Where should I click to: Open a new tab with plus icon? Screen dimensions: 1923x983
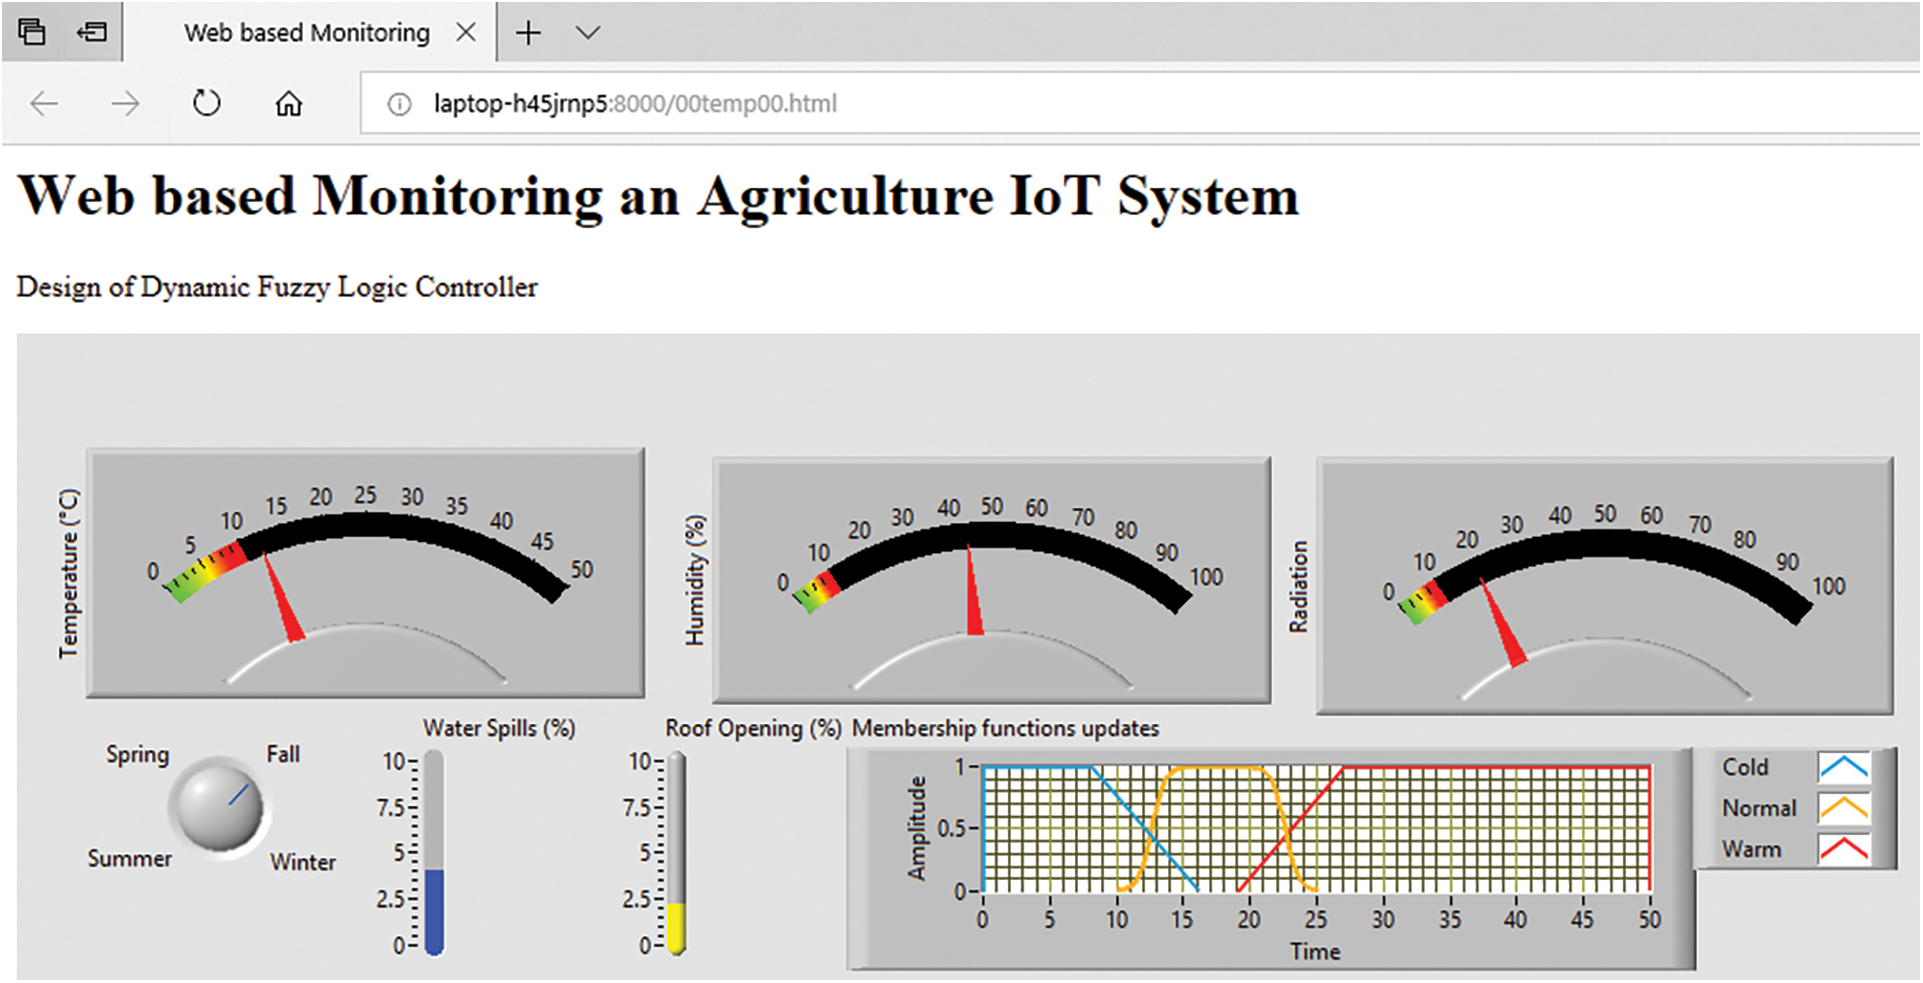tap(528, 33)
